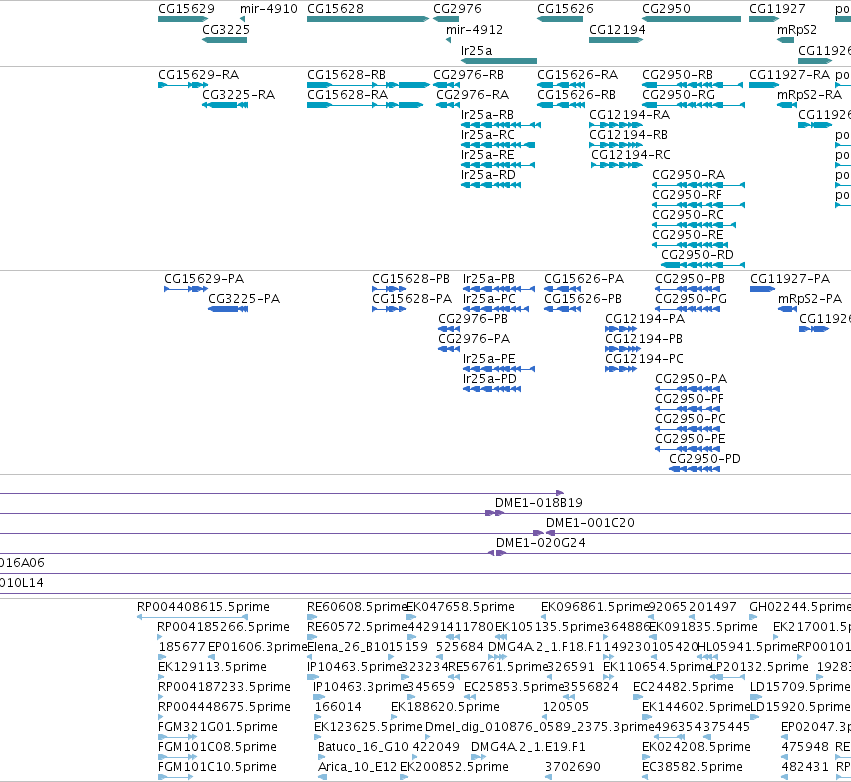
Task: Select transcript CG2950-RA
Action: point(688,175)
